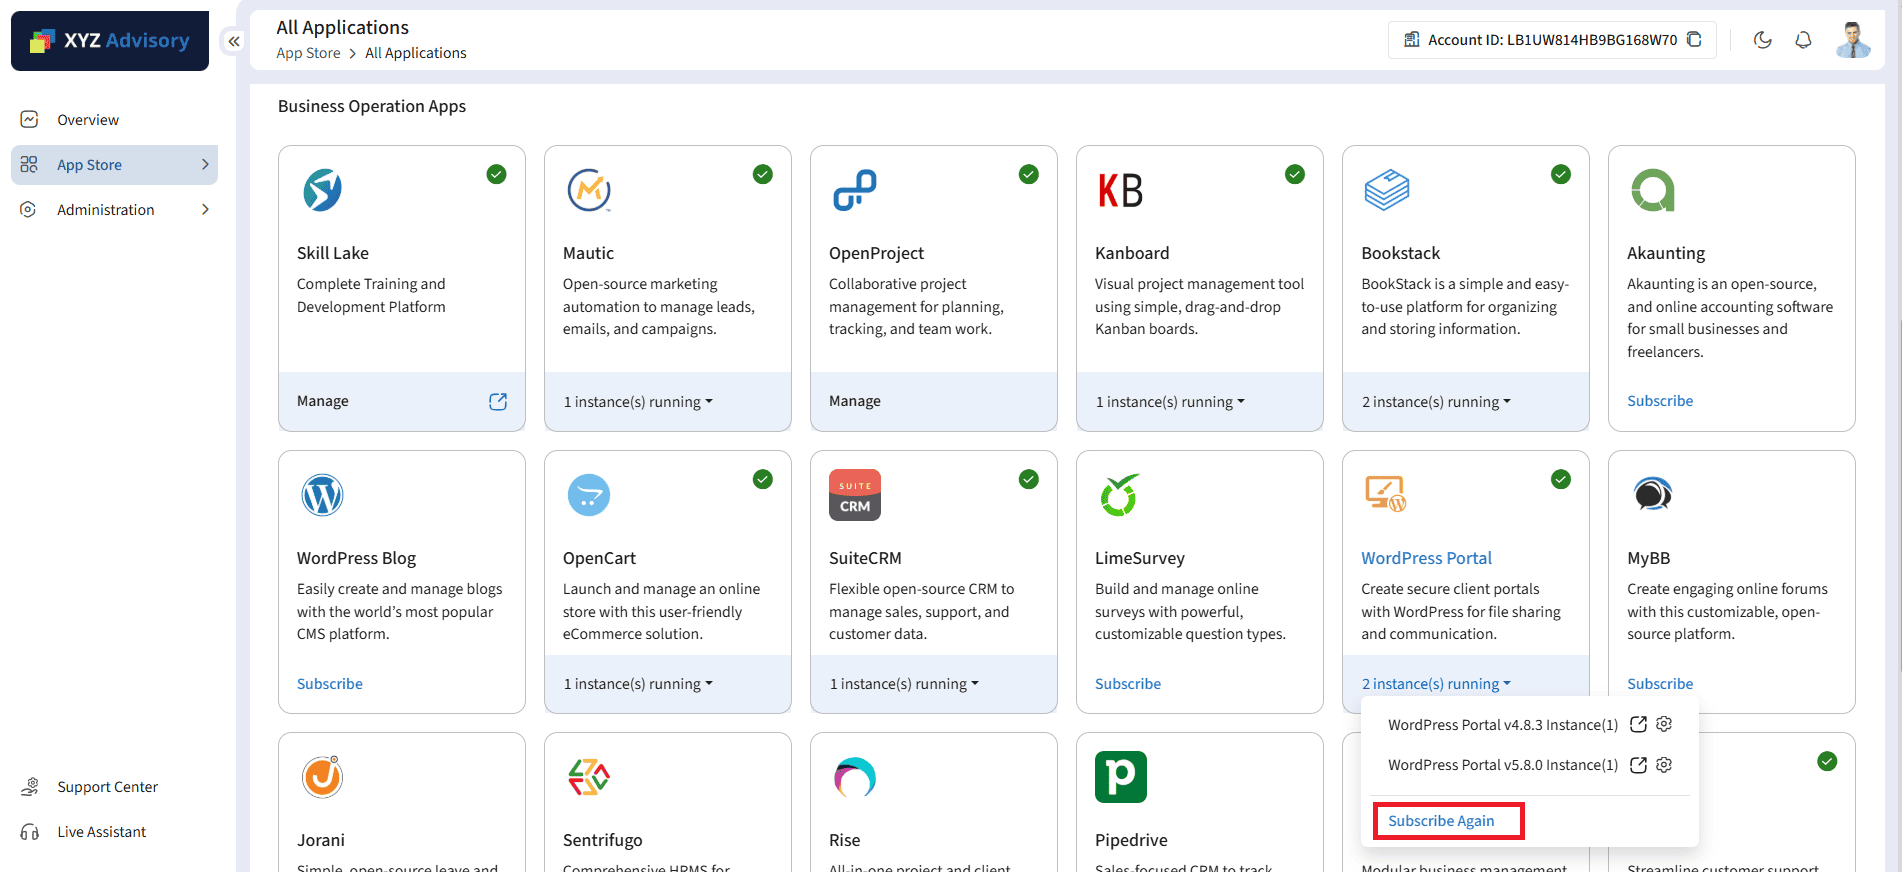1902x872 pixels.
Task: Expand OpenCart instances running dropdown
Action: click(638, 684)
